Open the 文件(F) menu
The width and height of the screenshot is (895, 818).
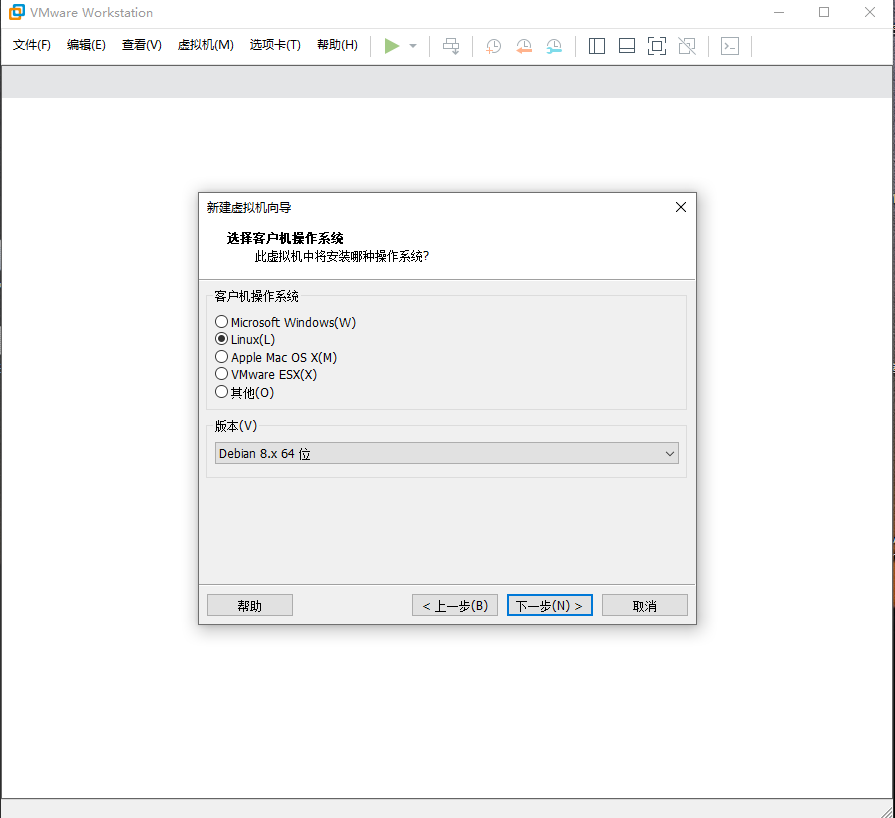(32, 45)
